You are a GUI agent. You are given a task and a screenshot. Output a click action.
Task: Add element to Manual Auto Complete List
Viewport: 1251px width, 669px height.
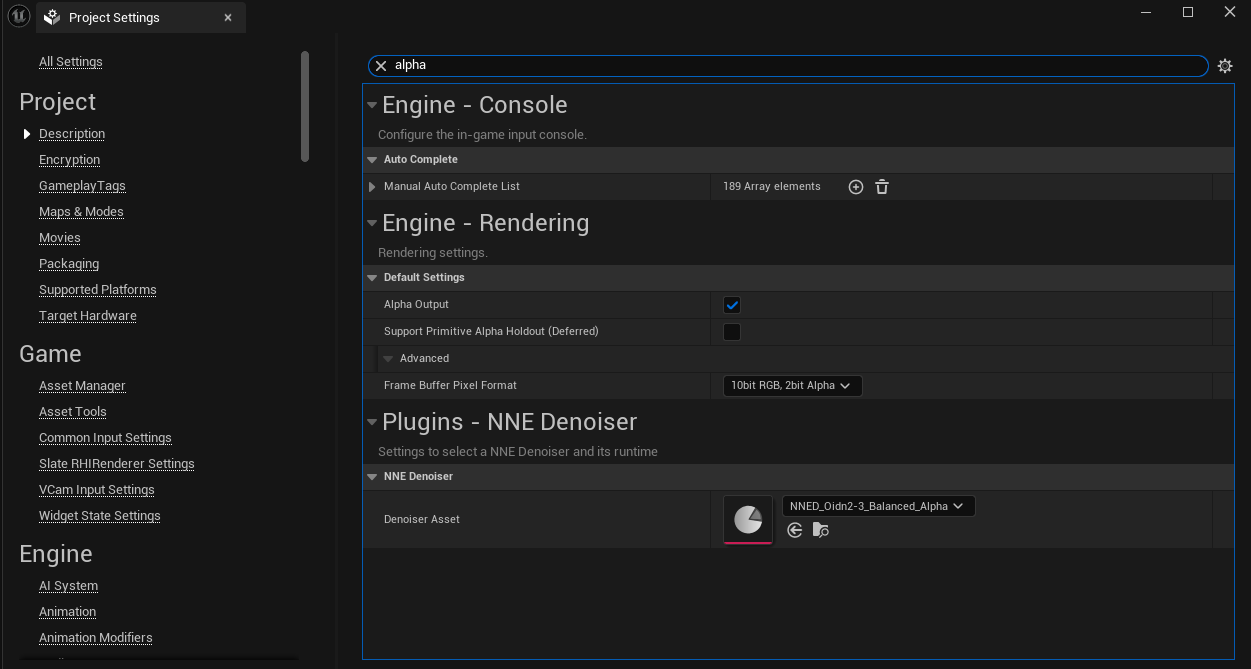coord(855,187)
